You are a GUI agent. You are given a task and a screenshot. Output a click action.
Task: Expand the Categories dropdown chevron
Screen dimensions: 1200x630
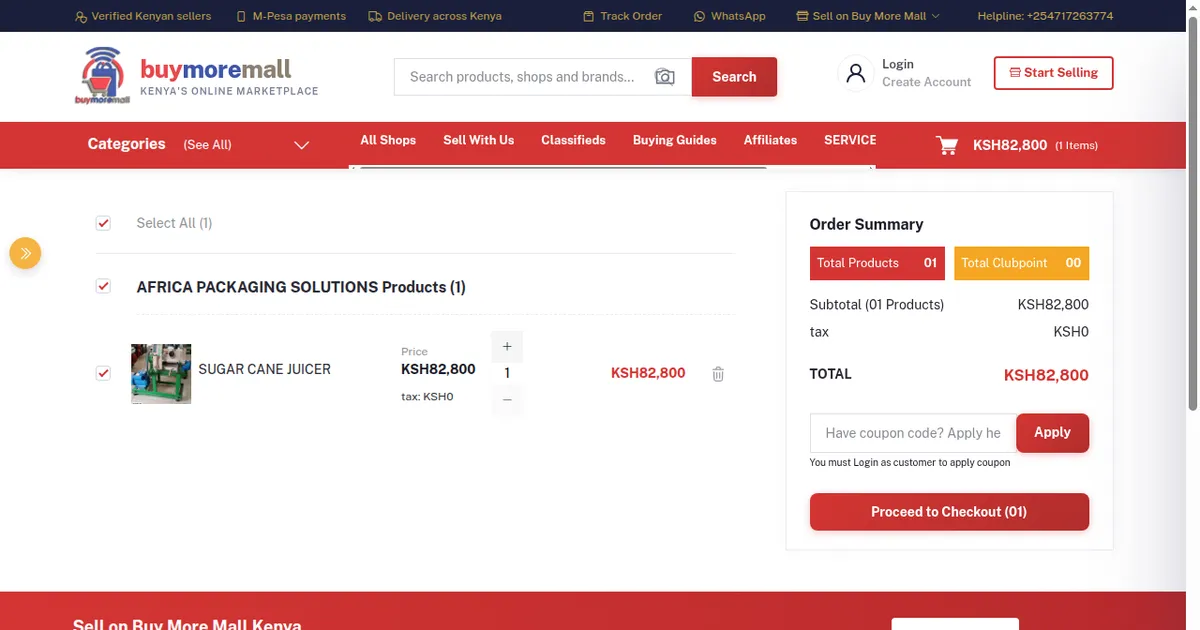301,145
